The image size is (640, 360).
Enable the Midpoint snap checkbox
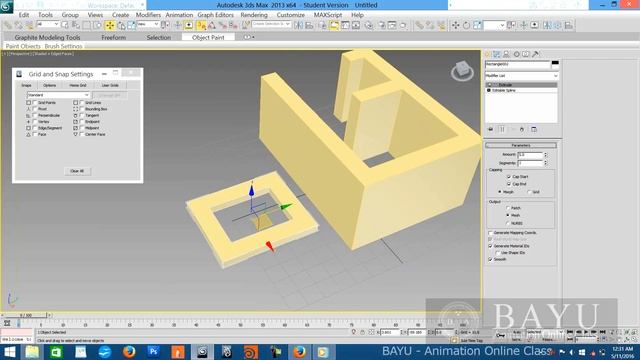82,128
